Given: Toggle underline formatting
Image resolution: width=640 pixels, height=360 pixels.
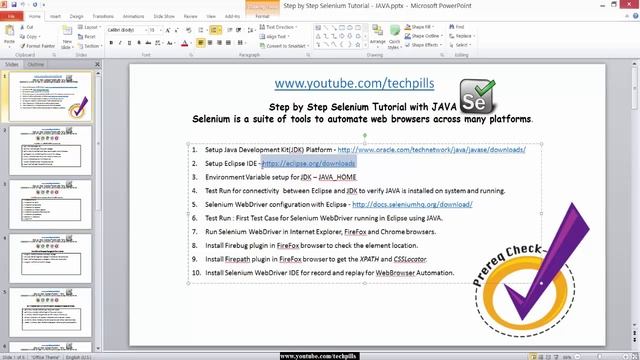Looking at the screenshot, I should (129, 42).
